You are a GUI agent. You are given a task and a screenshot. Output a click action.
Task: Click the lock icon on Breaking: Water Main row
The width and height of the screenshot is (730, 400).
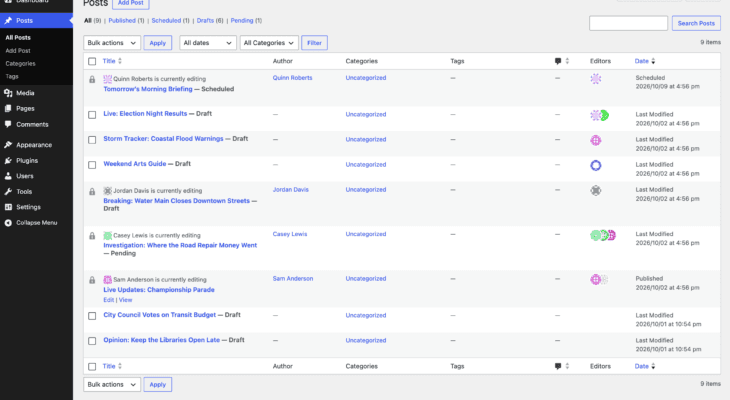point(92,191)
